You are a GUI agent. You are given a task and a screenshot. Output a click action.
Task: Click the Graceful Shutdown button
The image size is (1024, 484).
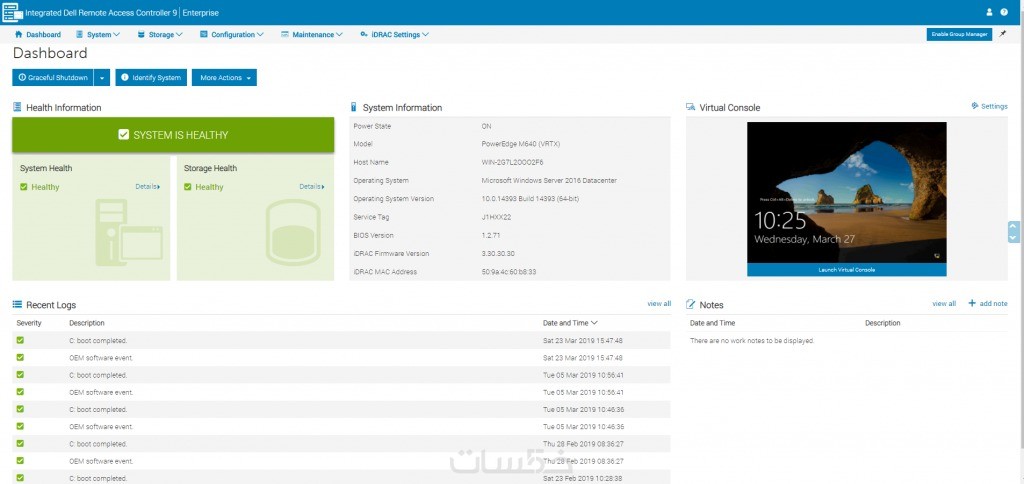click(53, 78)
